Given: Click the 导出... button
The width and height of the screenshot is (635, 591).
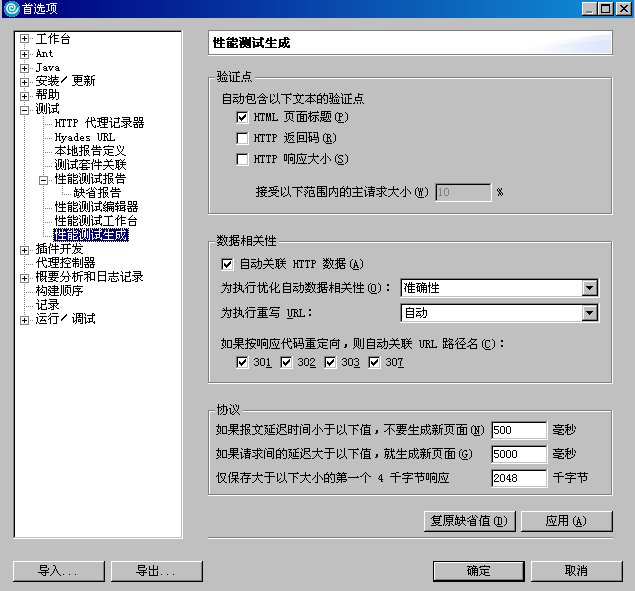Looking at the screenshot, I should tap(157, 571).
